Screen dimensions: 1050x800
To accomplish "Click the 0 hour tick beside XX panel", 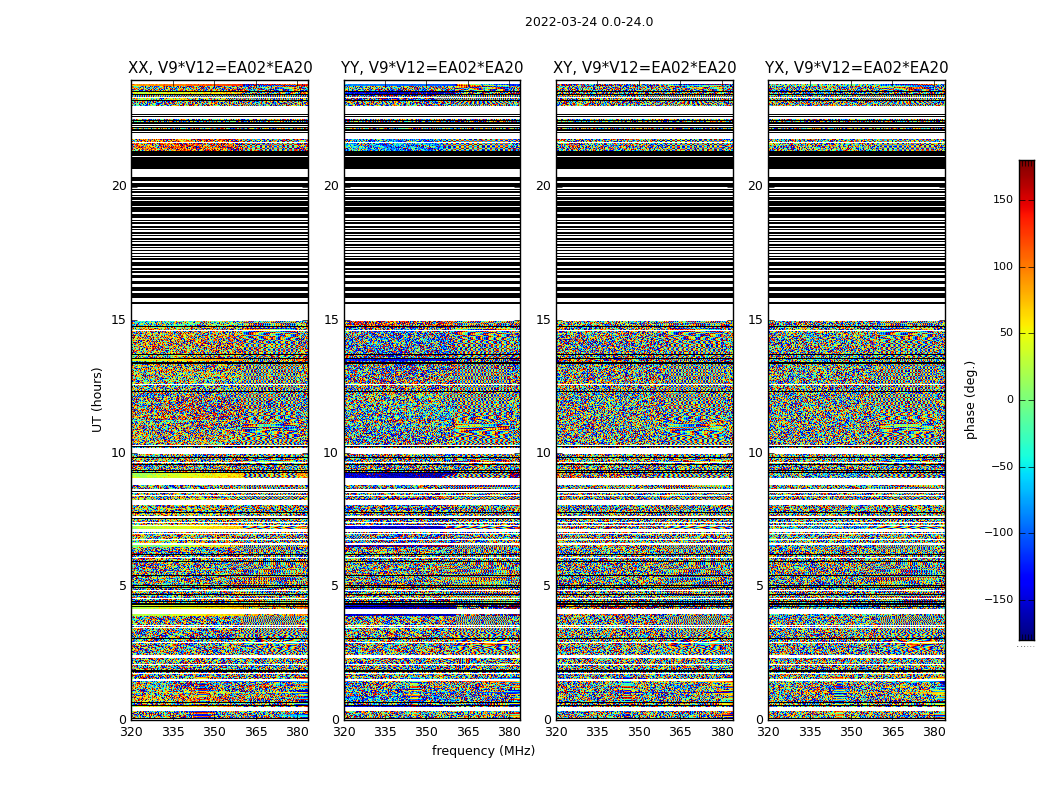I will (123, 720).
